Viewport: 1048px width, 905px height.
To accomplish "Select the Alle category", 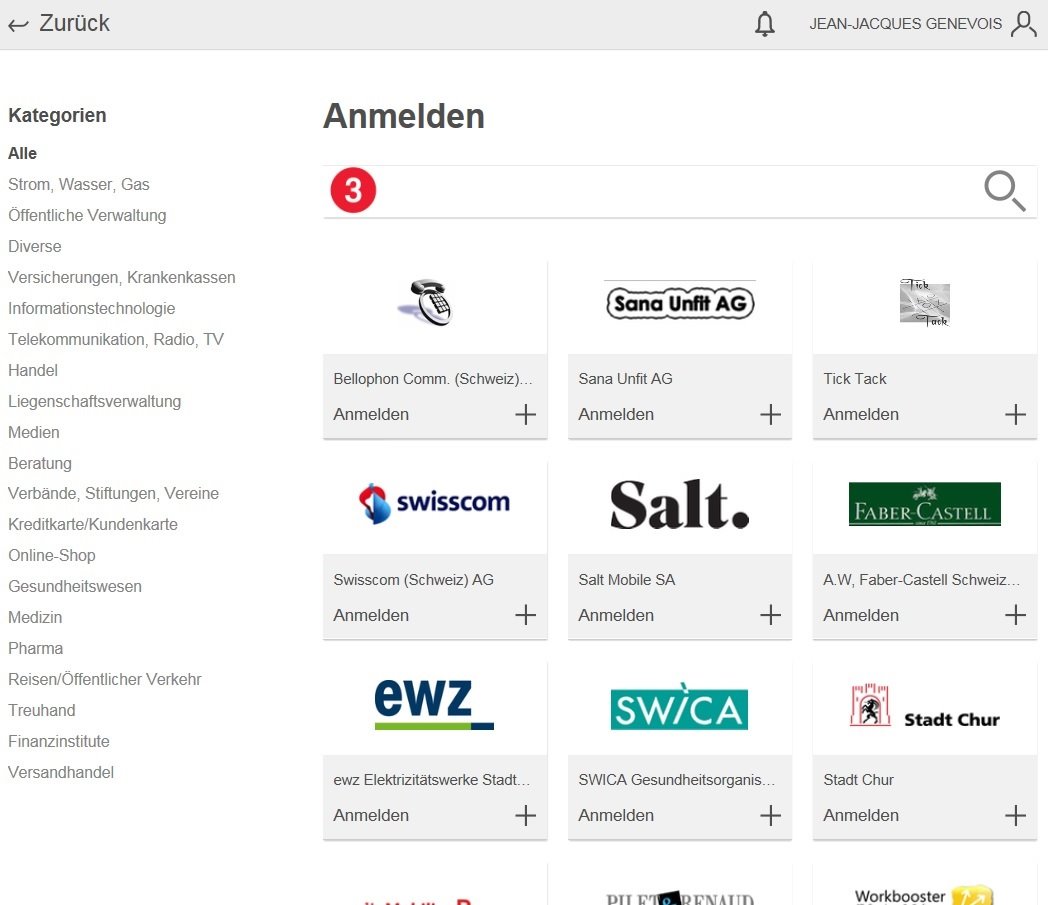I will click(23, 153).
